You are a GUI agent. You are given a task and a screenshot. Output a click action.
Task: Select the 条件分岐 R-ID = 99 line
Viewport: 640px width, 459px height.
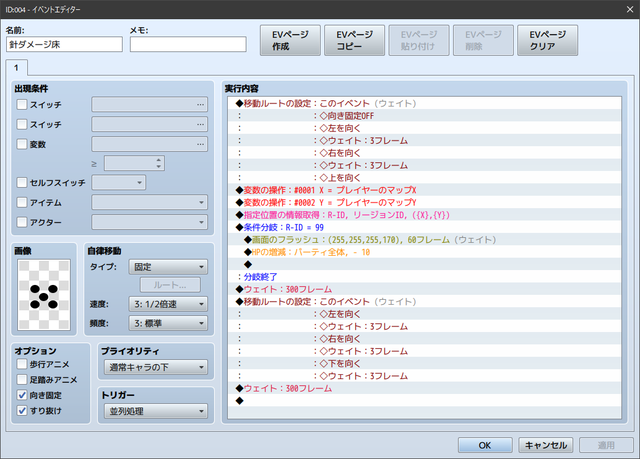(424, 227)
